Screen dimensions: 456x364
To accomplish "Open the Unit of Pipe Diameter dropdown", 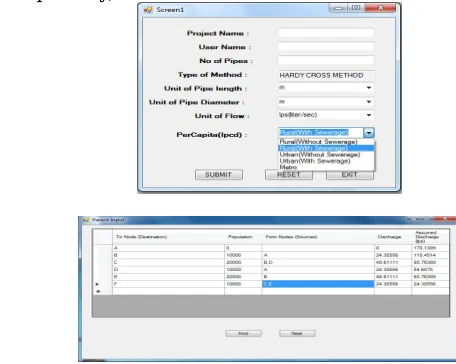I will pos(369,102).
